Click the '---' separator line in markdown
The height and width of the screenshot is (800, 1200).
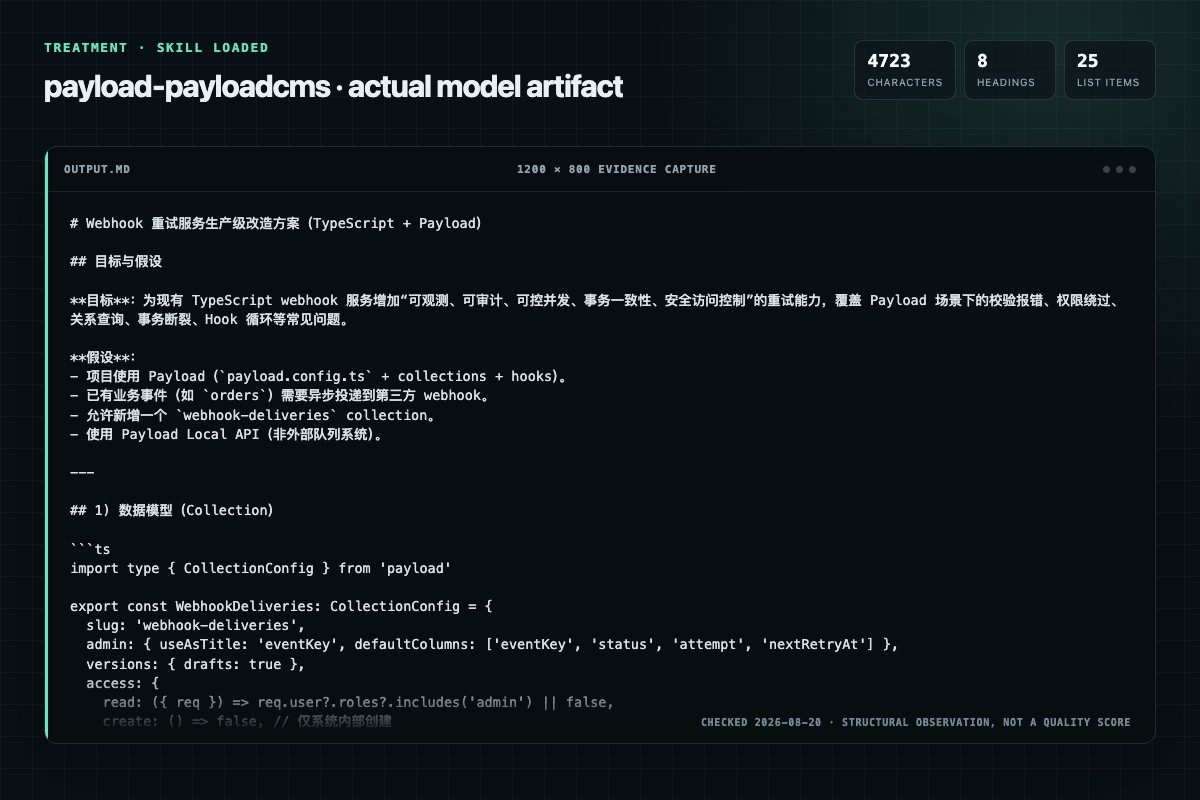tap(82, 472)
